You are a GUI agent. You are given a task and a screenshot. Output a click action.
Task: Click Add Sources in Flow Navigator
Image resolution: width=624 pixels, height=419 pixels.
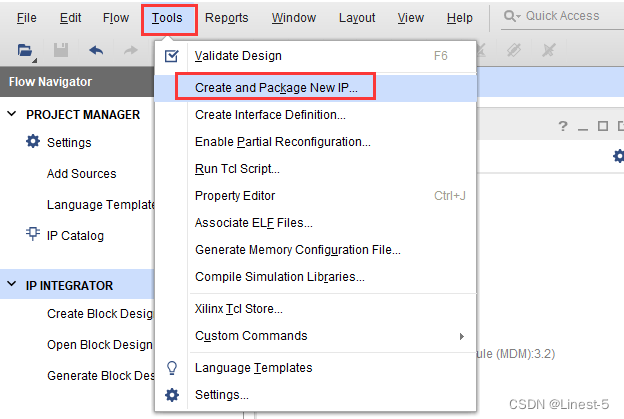[x=81, y=174]
